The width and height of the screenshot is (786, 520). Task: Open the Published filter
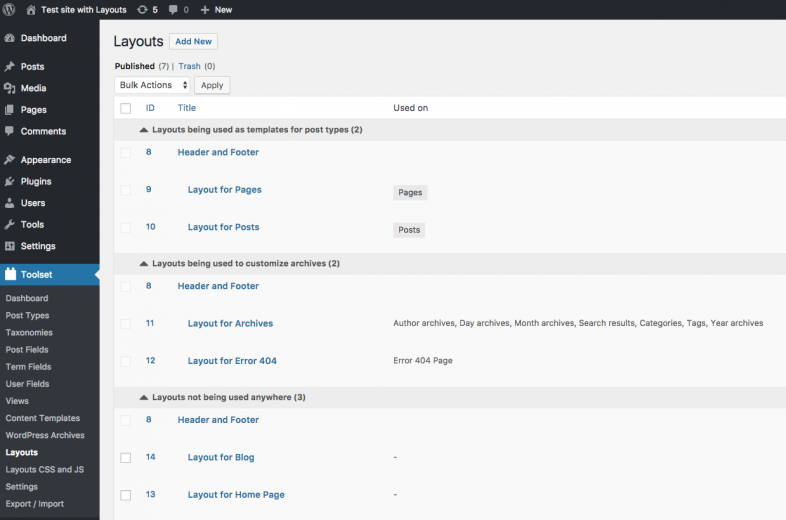coord(135,66)
